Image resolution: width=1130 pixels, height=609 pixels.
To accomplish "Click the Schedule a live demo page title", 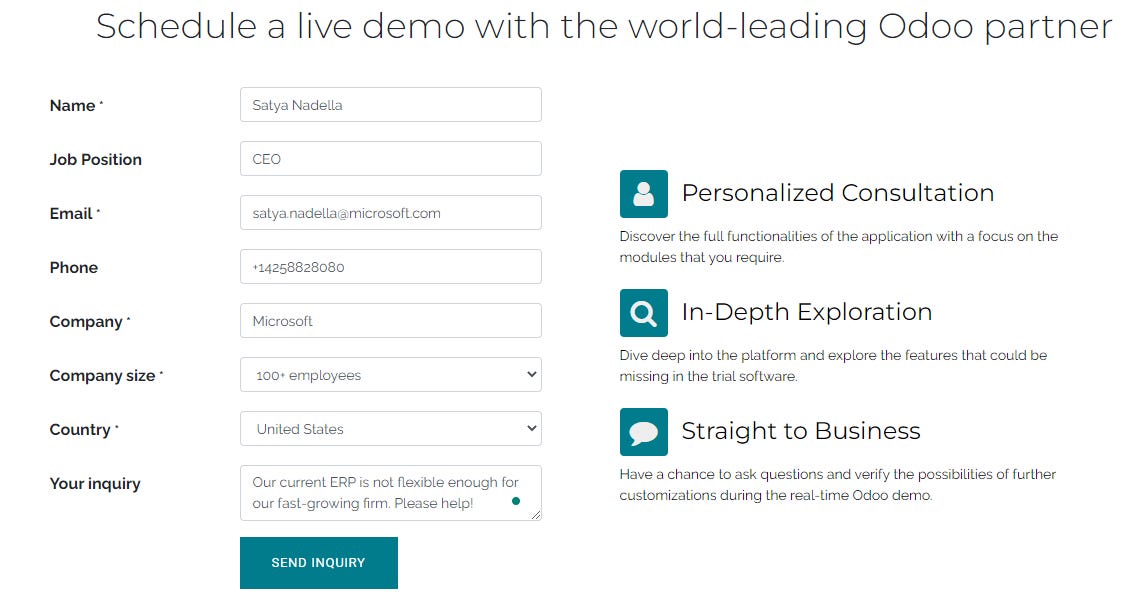I will 604,27.
